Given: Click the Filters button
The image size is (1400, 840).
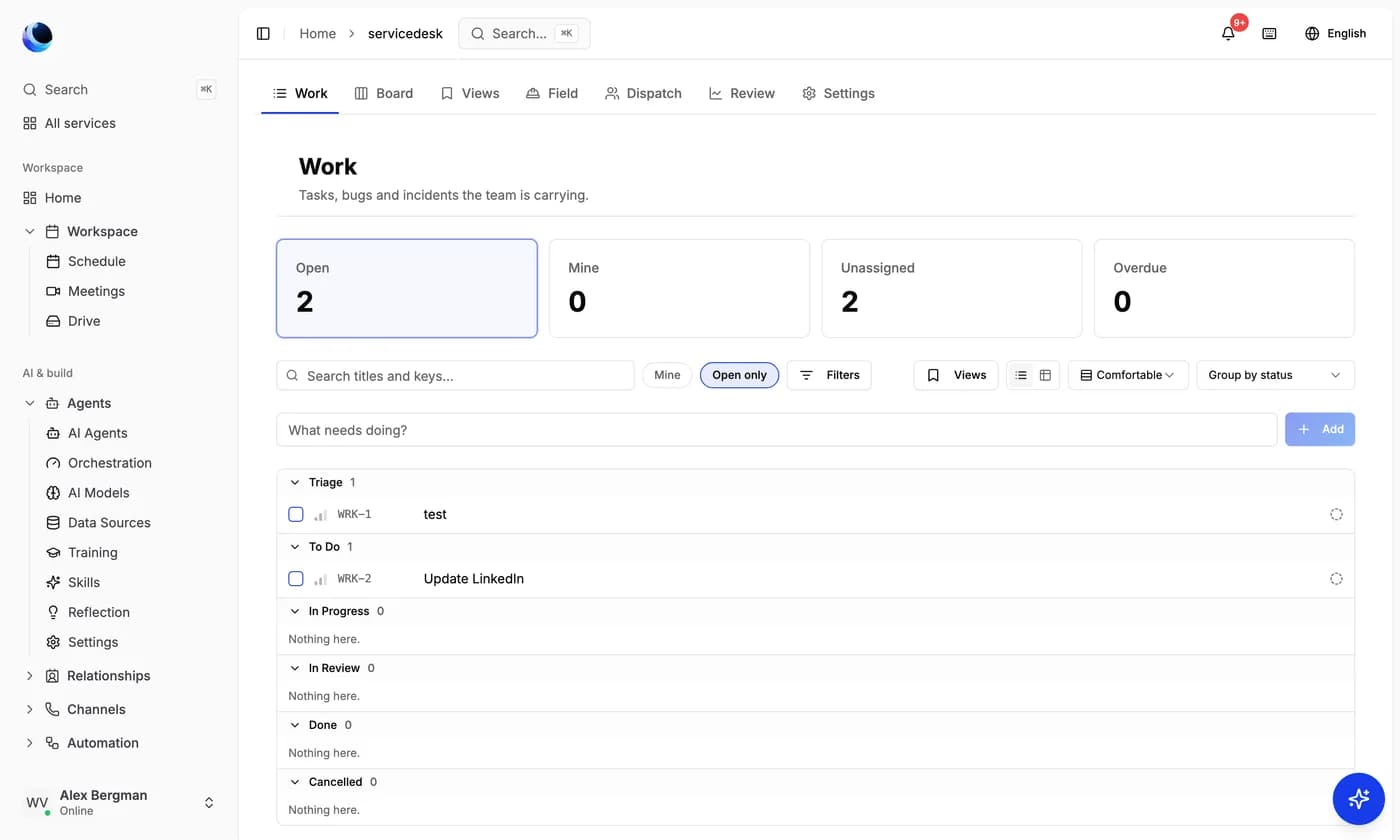Looking at the screenshot, I should (829, 375).
